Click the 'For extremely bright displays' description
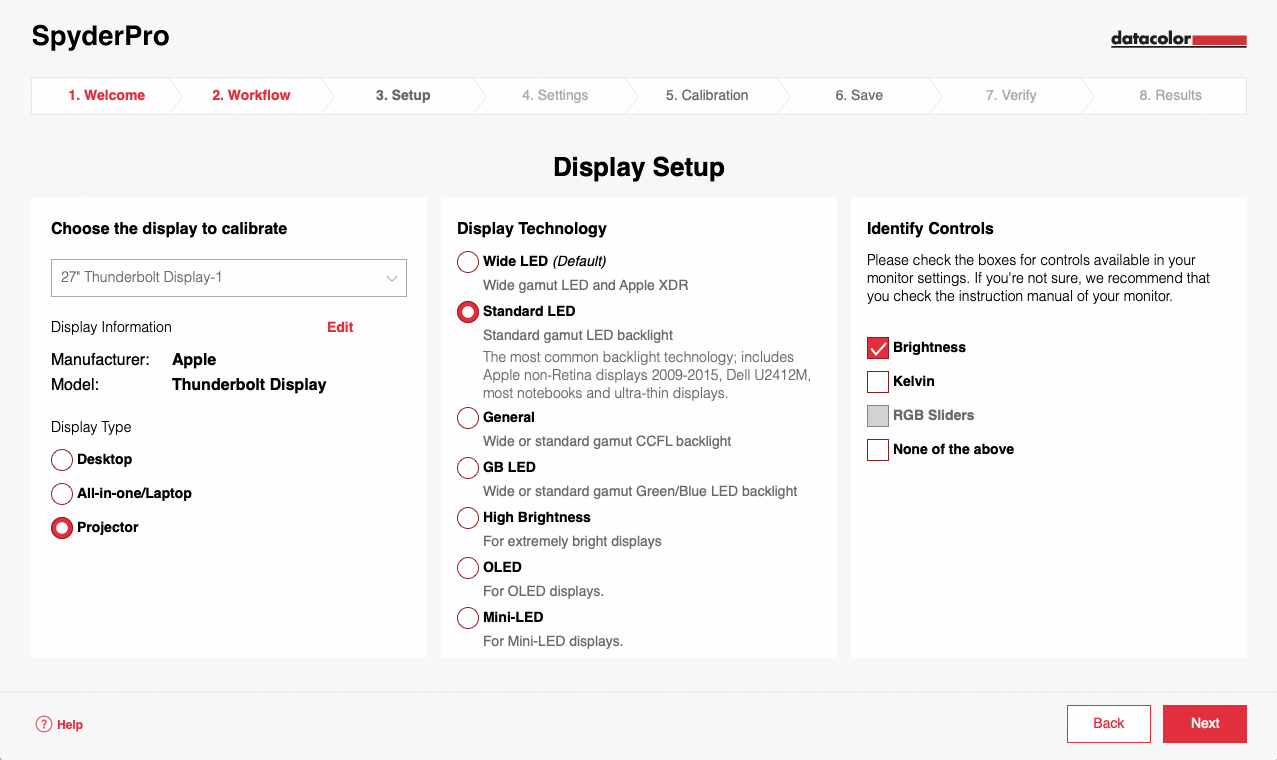This screenshot has width=1277, height=760. point(572,542)
